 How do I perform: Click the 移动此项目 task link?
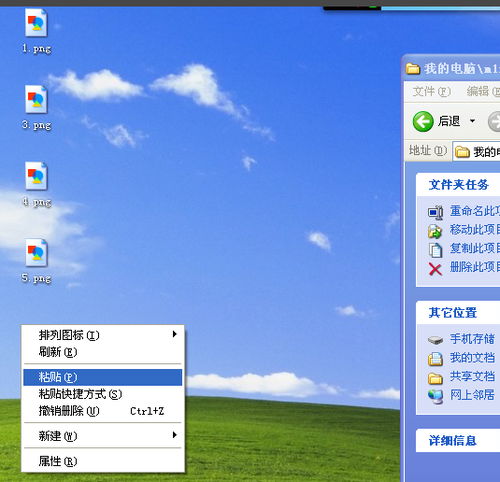coord(475,230)
